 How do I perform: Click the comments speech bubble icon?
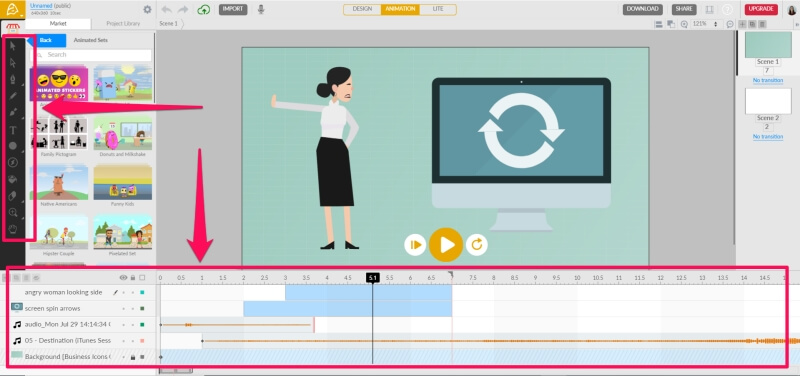pos(730,24)
